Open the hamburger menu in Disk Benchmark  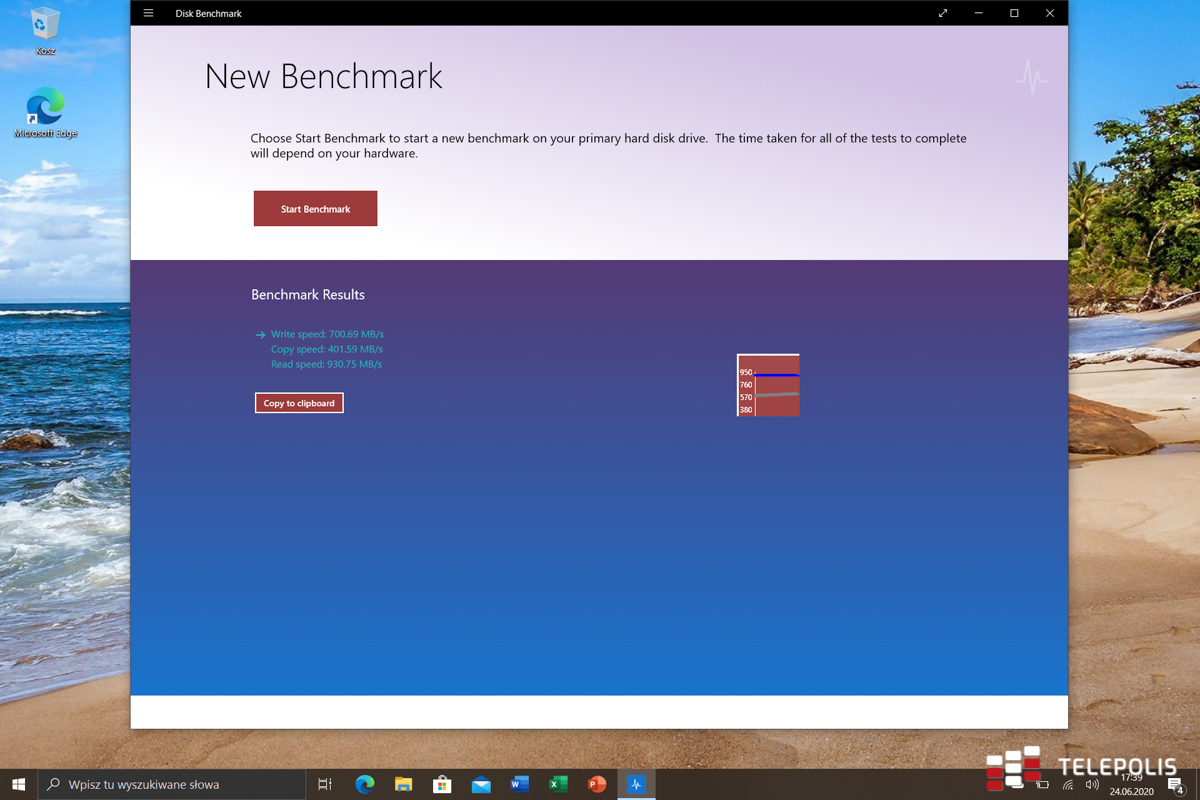(148, 13)
